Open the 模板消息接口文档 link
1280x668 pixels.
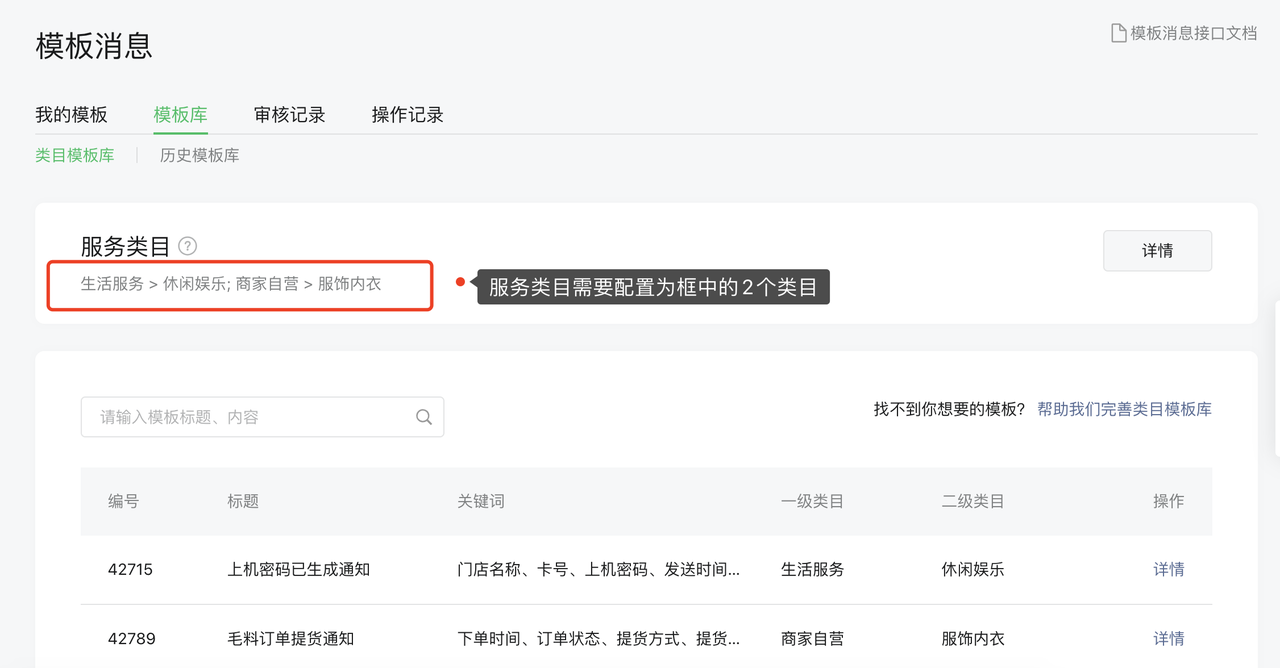(1193, 33)
